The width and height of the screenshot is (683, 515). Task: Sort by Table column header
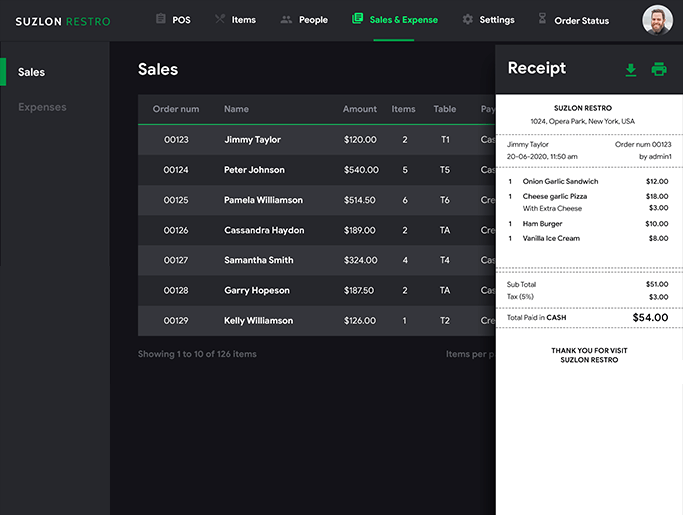pos(445,109)
